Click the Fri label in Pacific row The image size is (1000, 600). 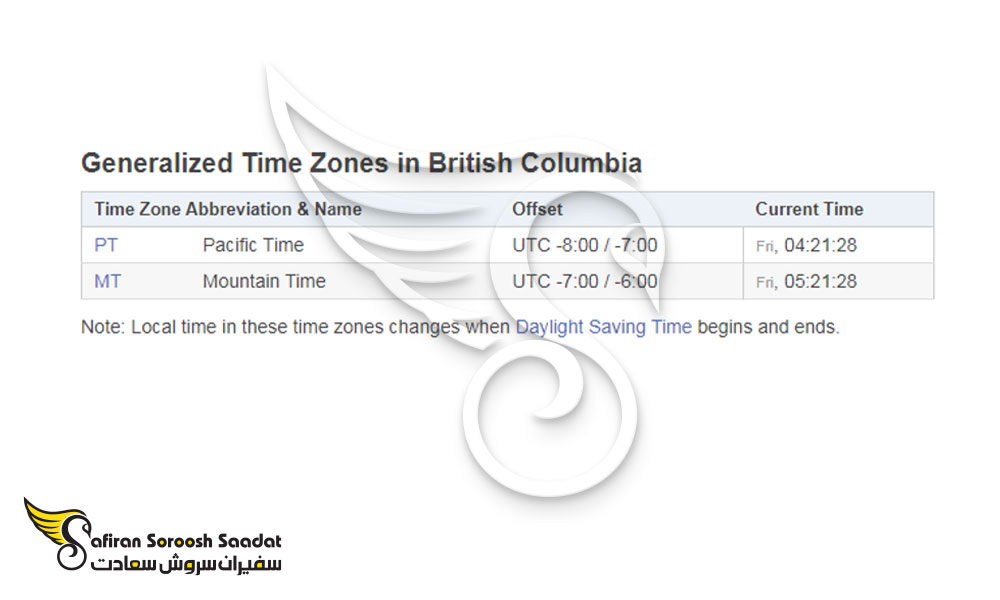766,247
